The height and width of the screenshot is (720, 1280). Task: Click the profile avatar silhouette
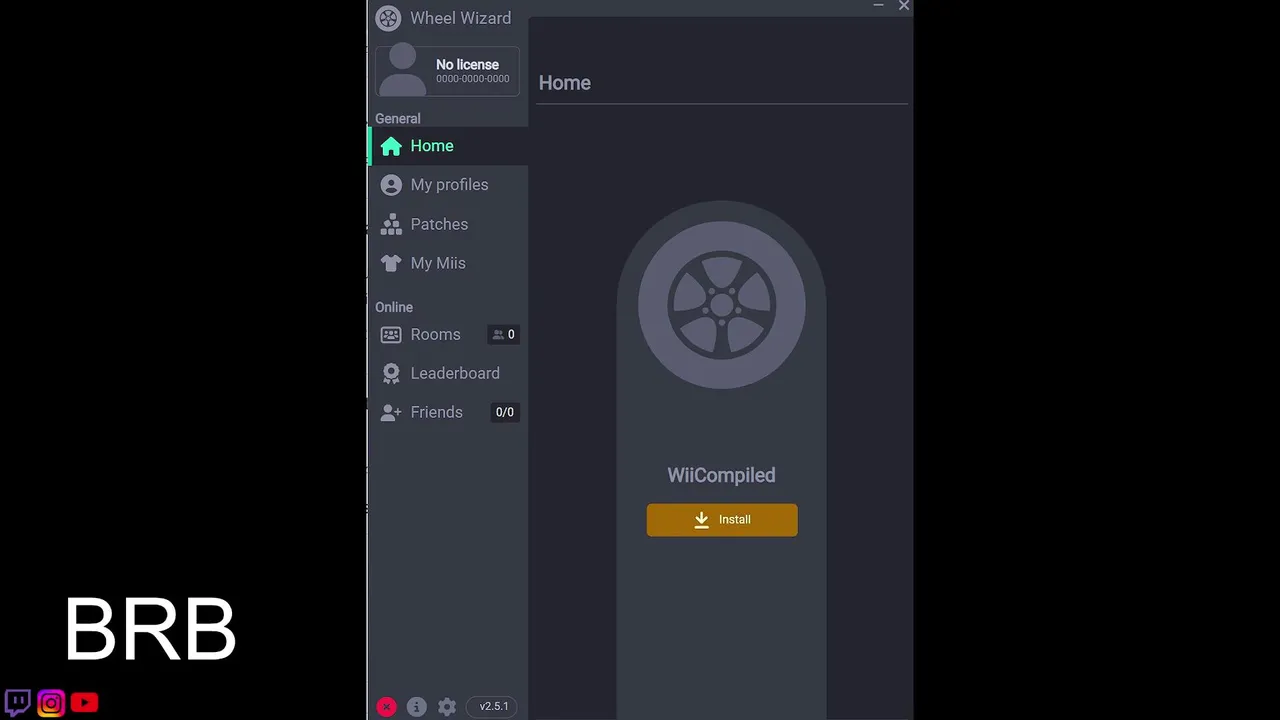click(403, 70)
